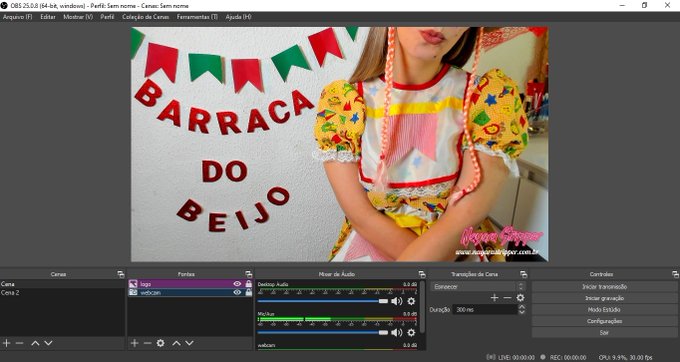Toggle lock on the webcam source
The image size is (680, 362).
[x=248, y=293]
